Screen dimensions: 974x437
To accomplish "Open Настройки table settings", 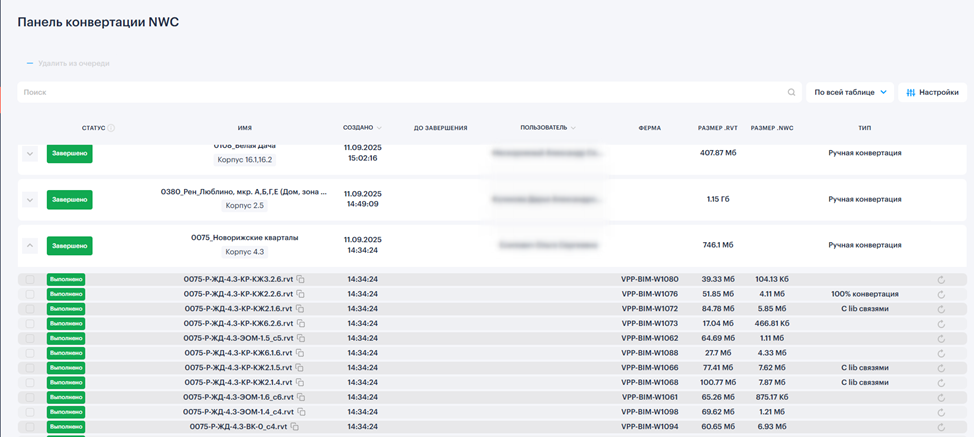I will pyautogui.click(x=931, y=92).
